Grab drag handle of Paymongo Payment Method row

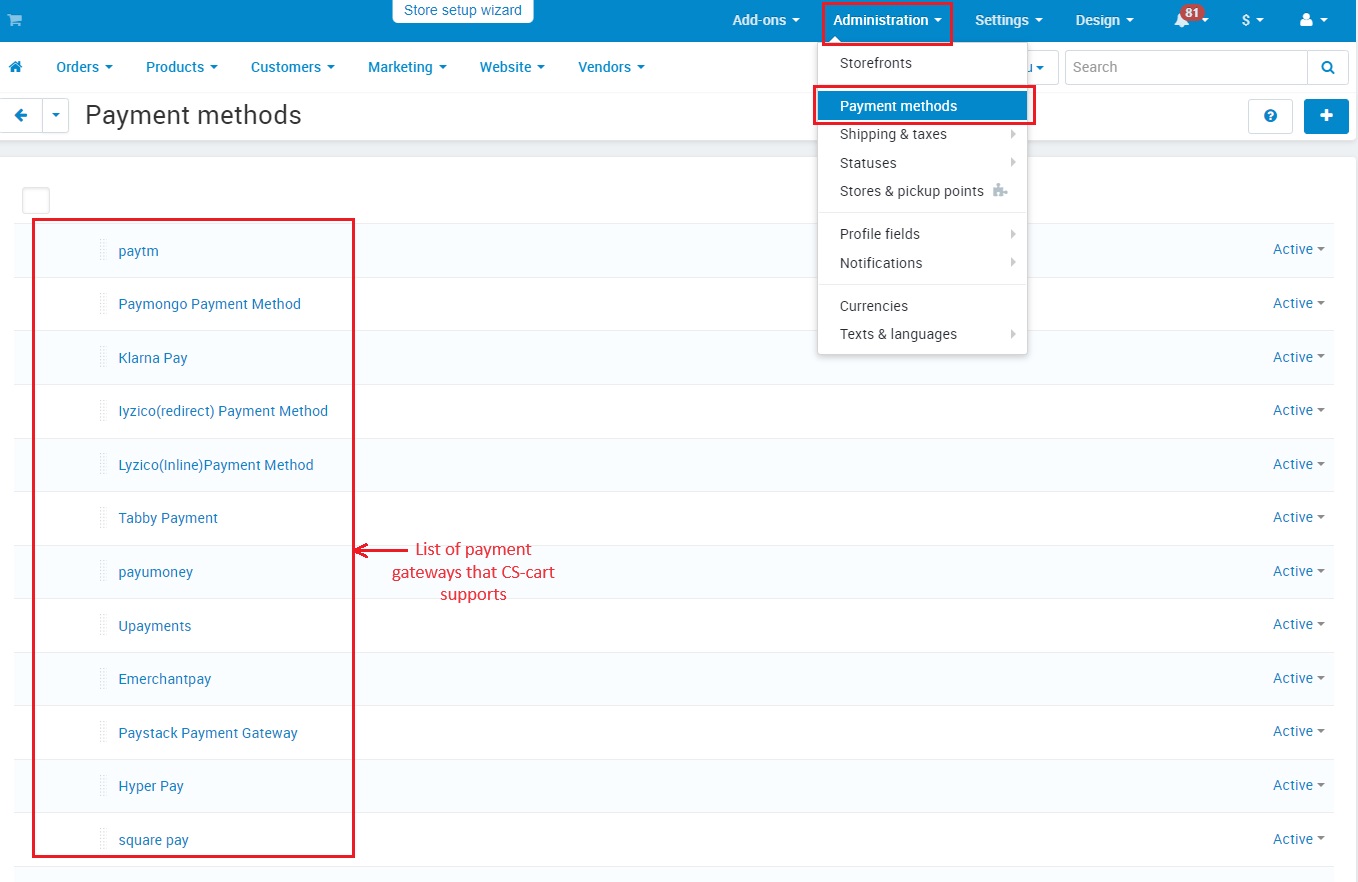(103, 303)
